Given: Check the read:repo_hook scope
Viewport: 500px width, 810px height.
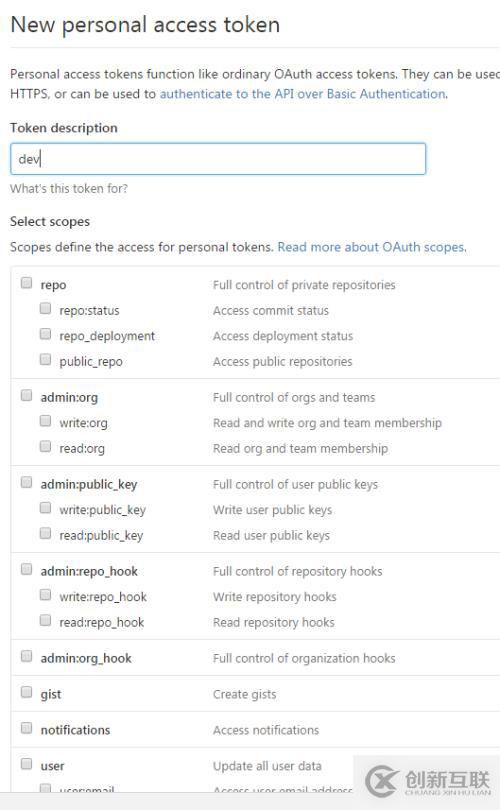Looking at the screenshot, I should click(x=45, y=620).
